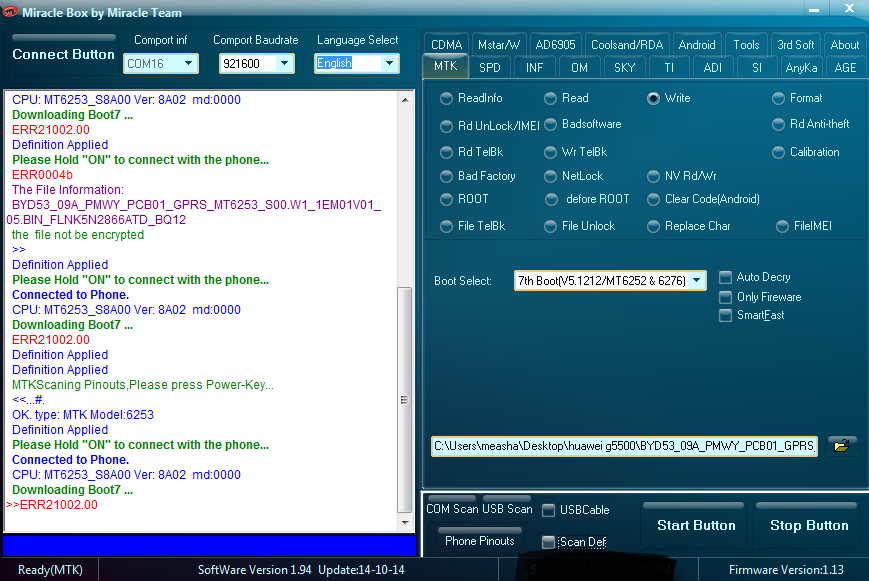This screenshot has height=581, width=869.
Task: Open the Android tab
Action: click(x=697, y=45)
